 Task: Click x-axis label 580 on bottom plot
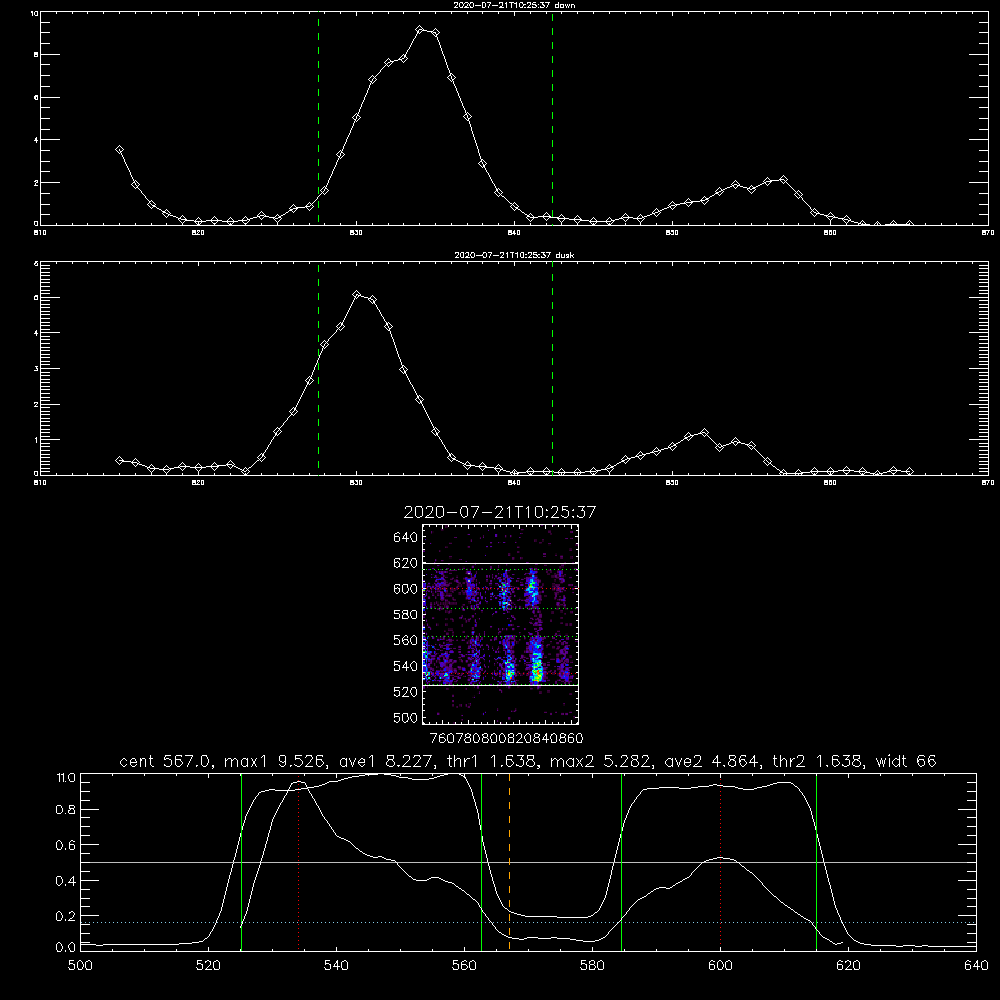coord(592,966)
